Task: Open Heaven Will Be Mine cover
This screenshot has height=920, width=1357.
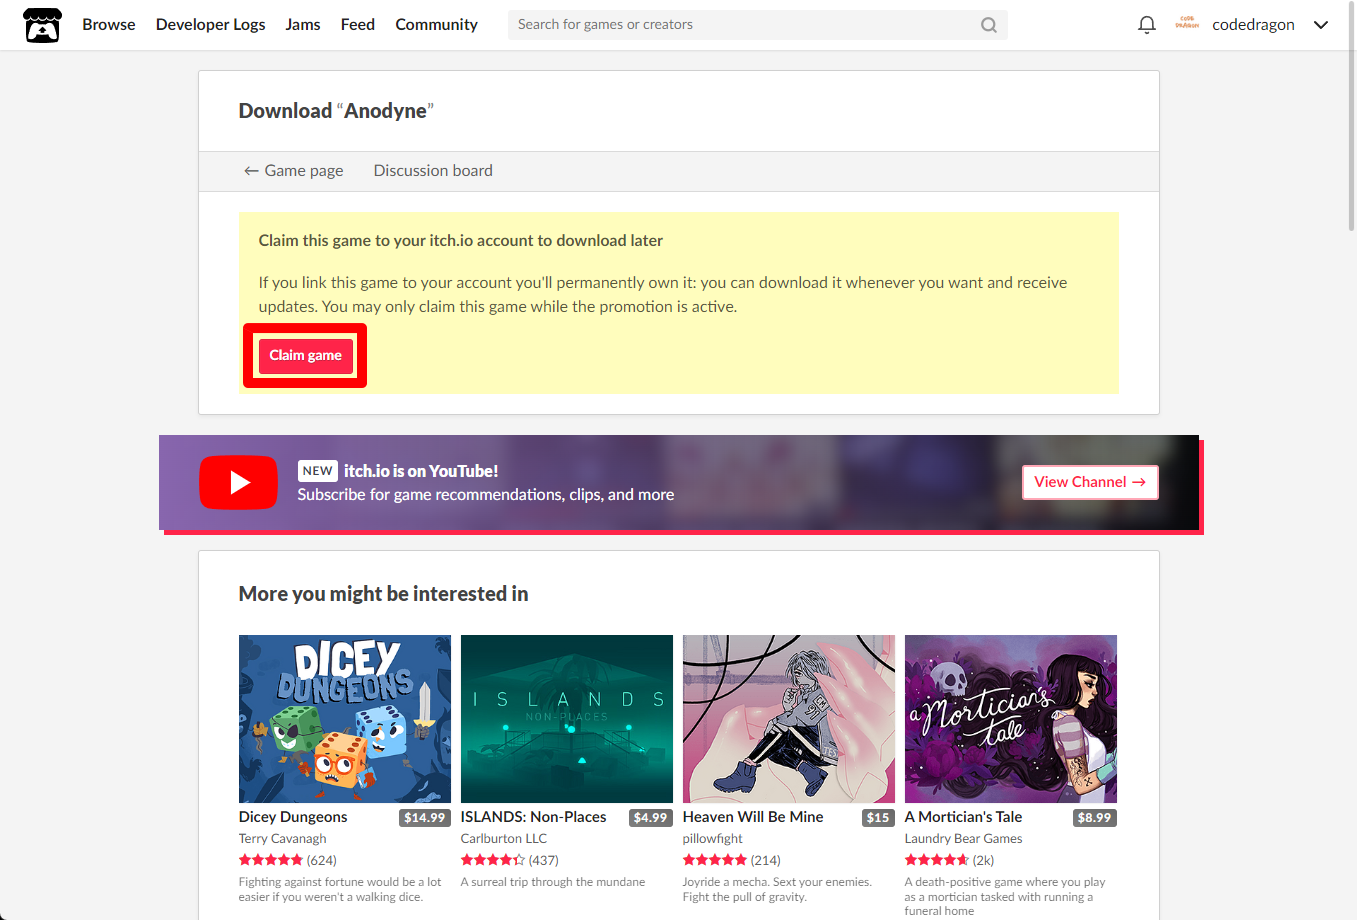Action: pyautogui.click(x=789, y=719)
